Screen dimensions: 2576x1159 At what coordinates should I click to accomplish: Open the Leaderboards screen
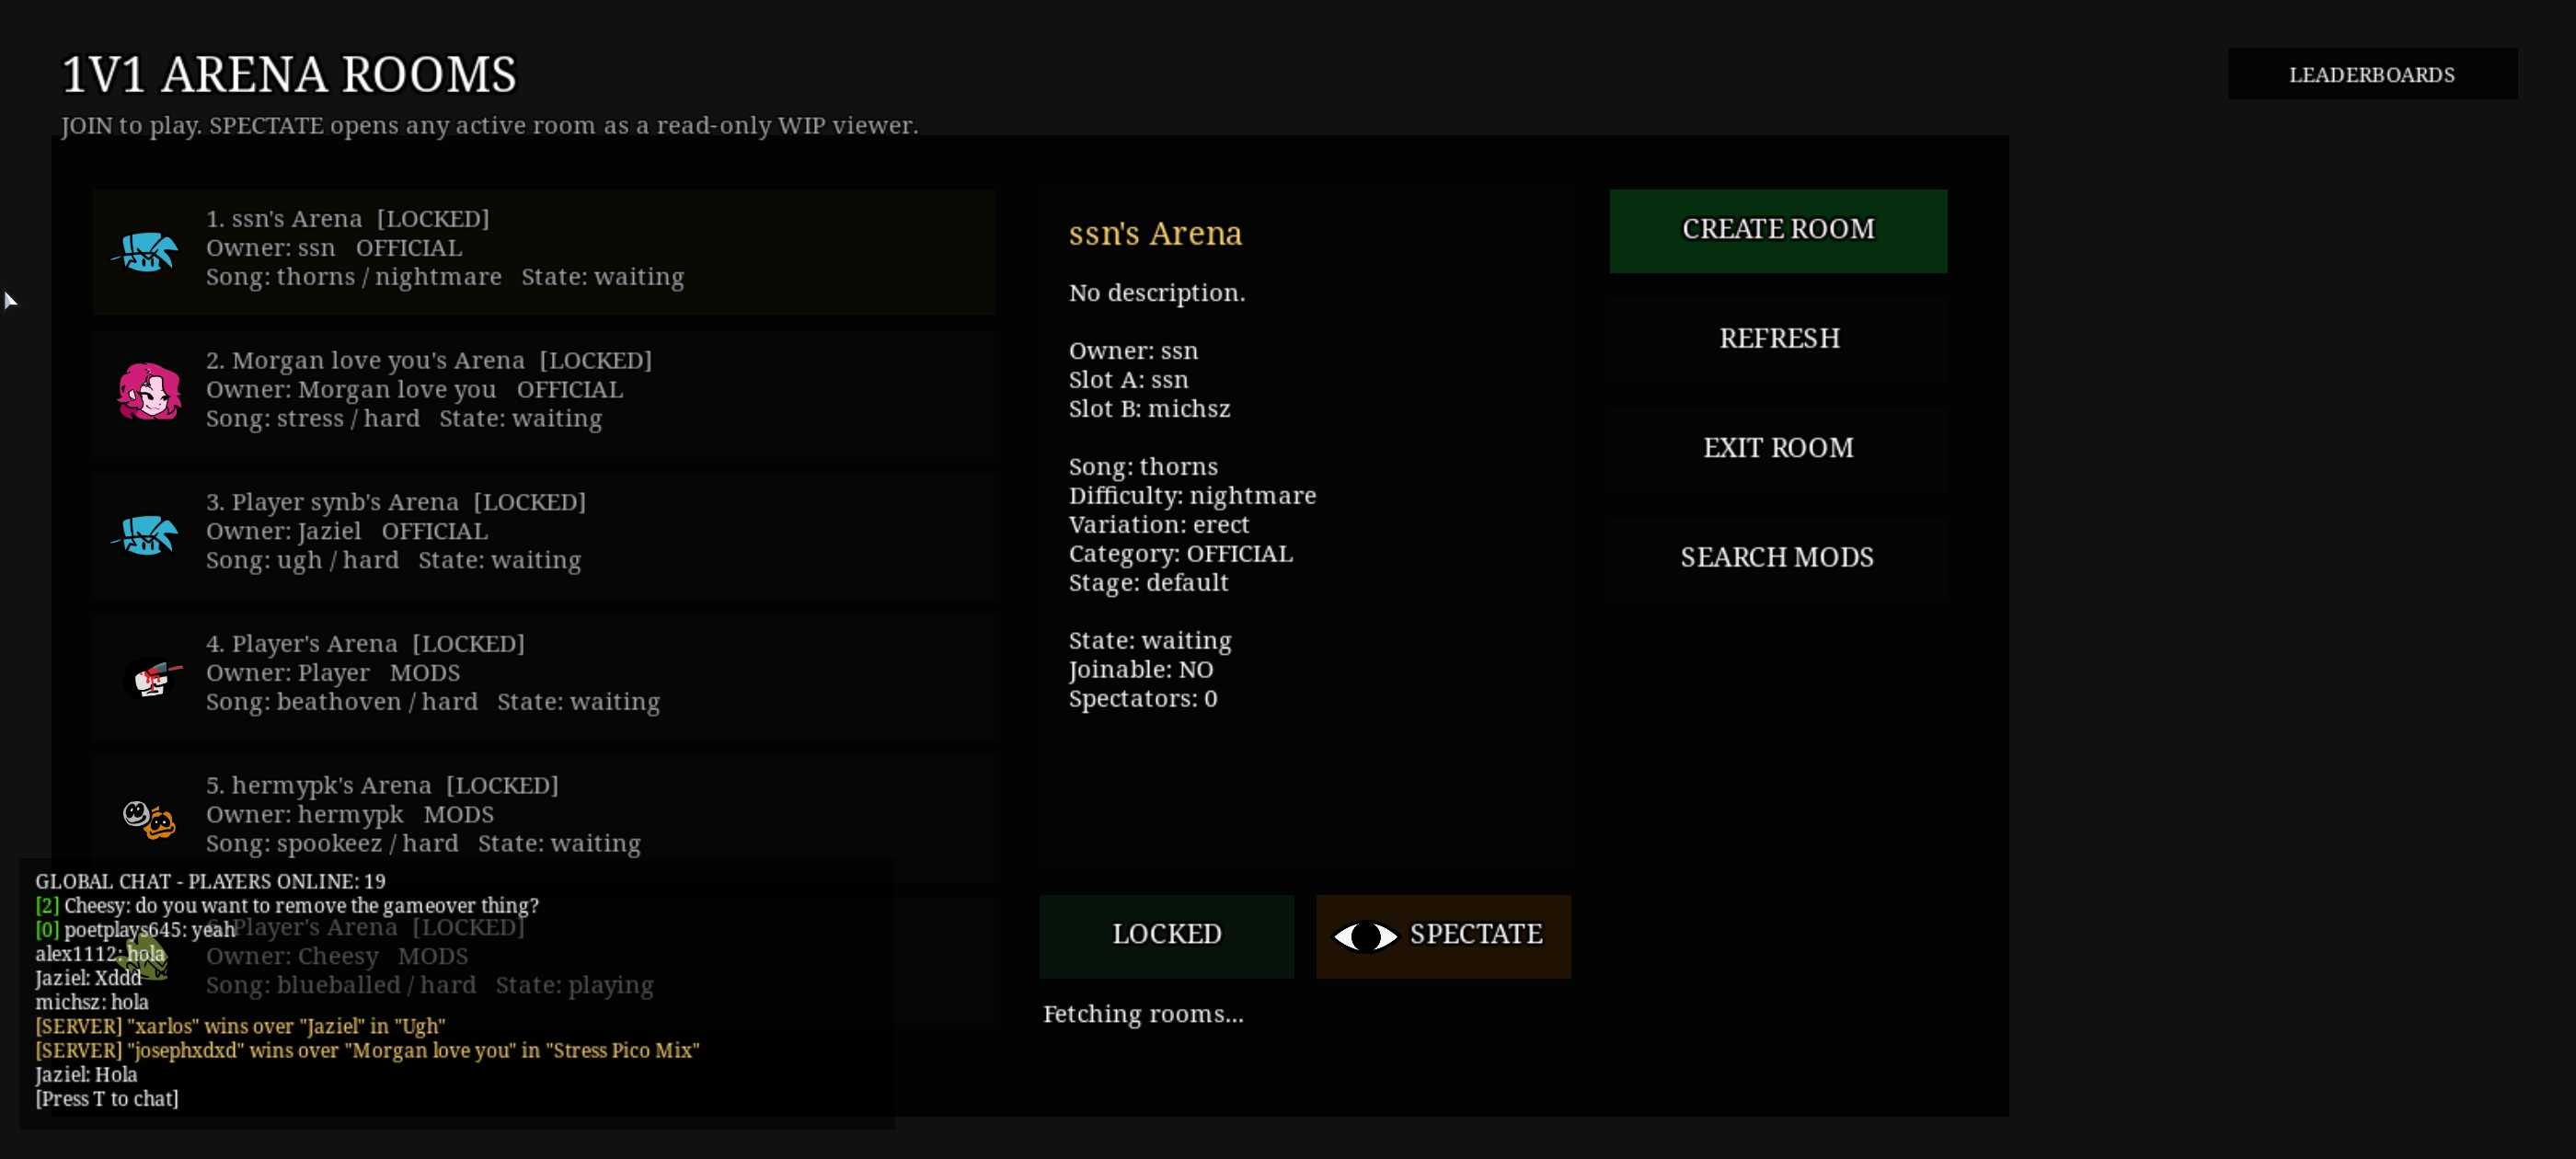(2372, 74)
